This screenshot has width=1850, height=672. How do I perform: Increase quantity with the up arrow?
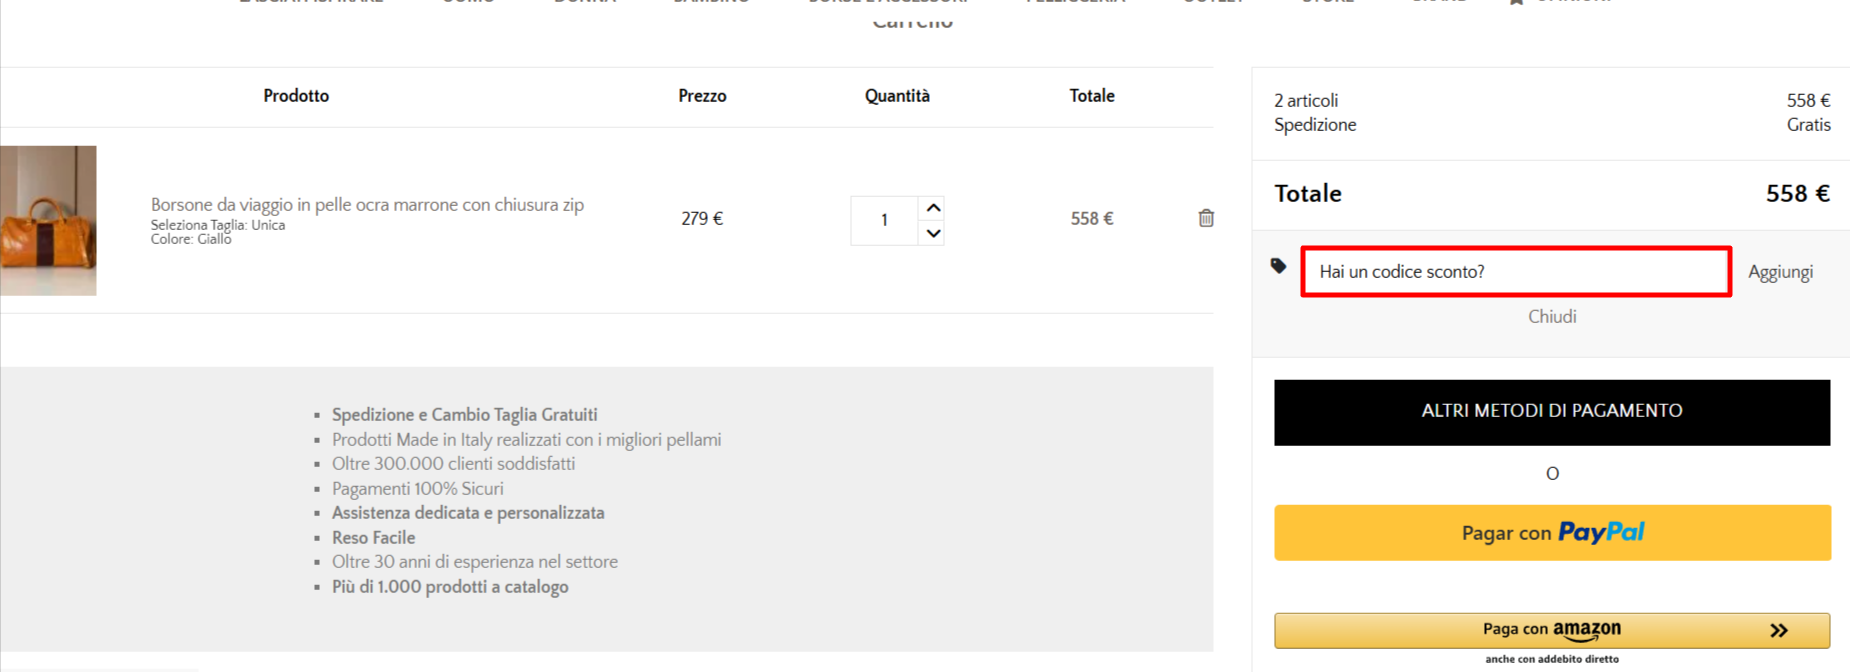[933, 208]
